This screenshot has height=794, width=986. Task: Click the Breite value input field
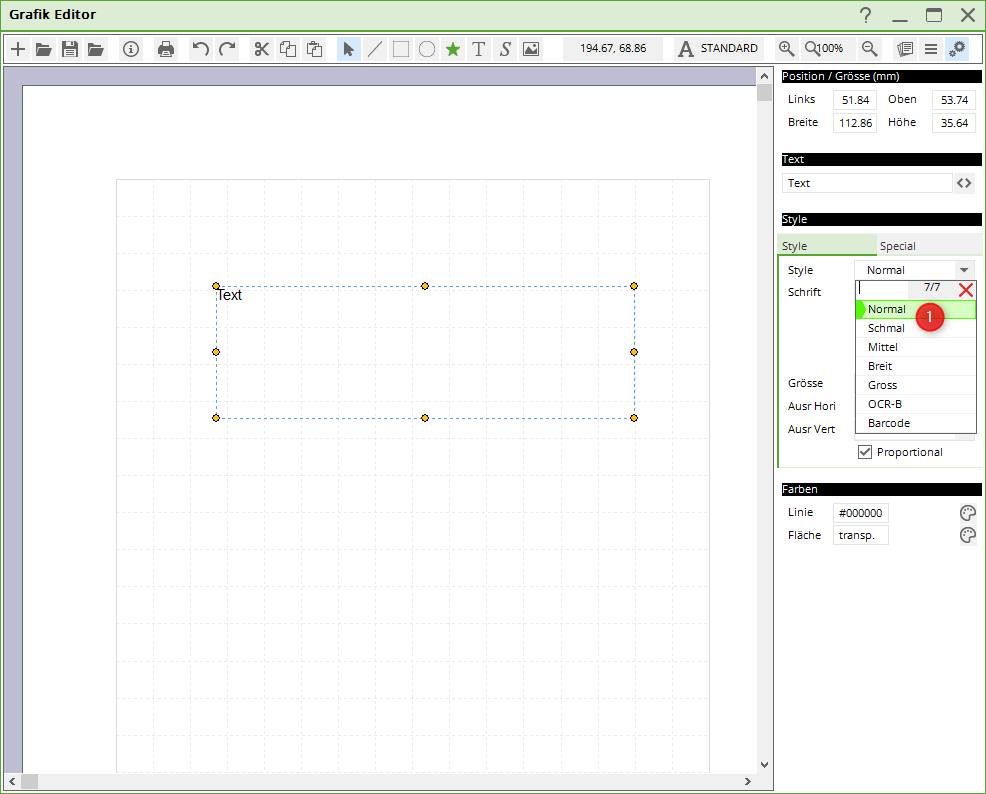[x=855, y=123]
